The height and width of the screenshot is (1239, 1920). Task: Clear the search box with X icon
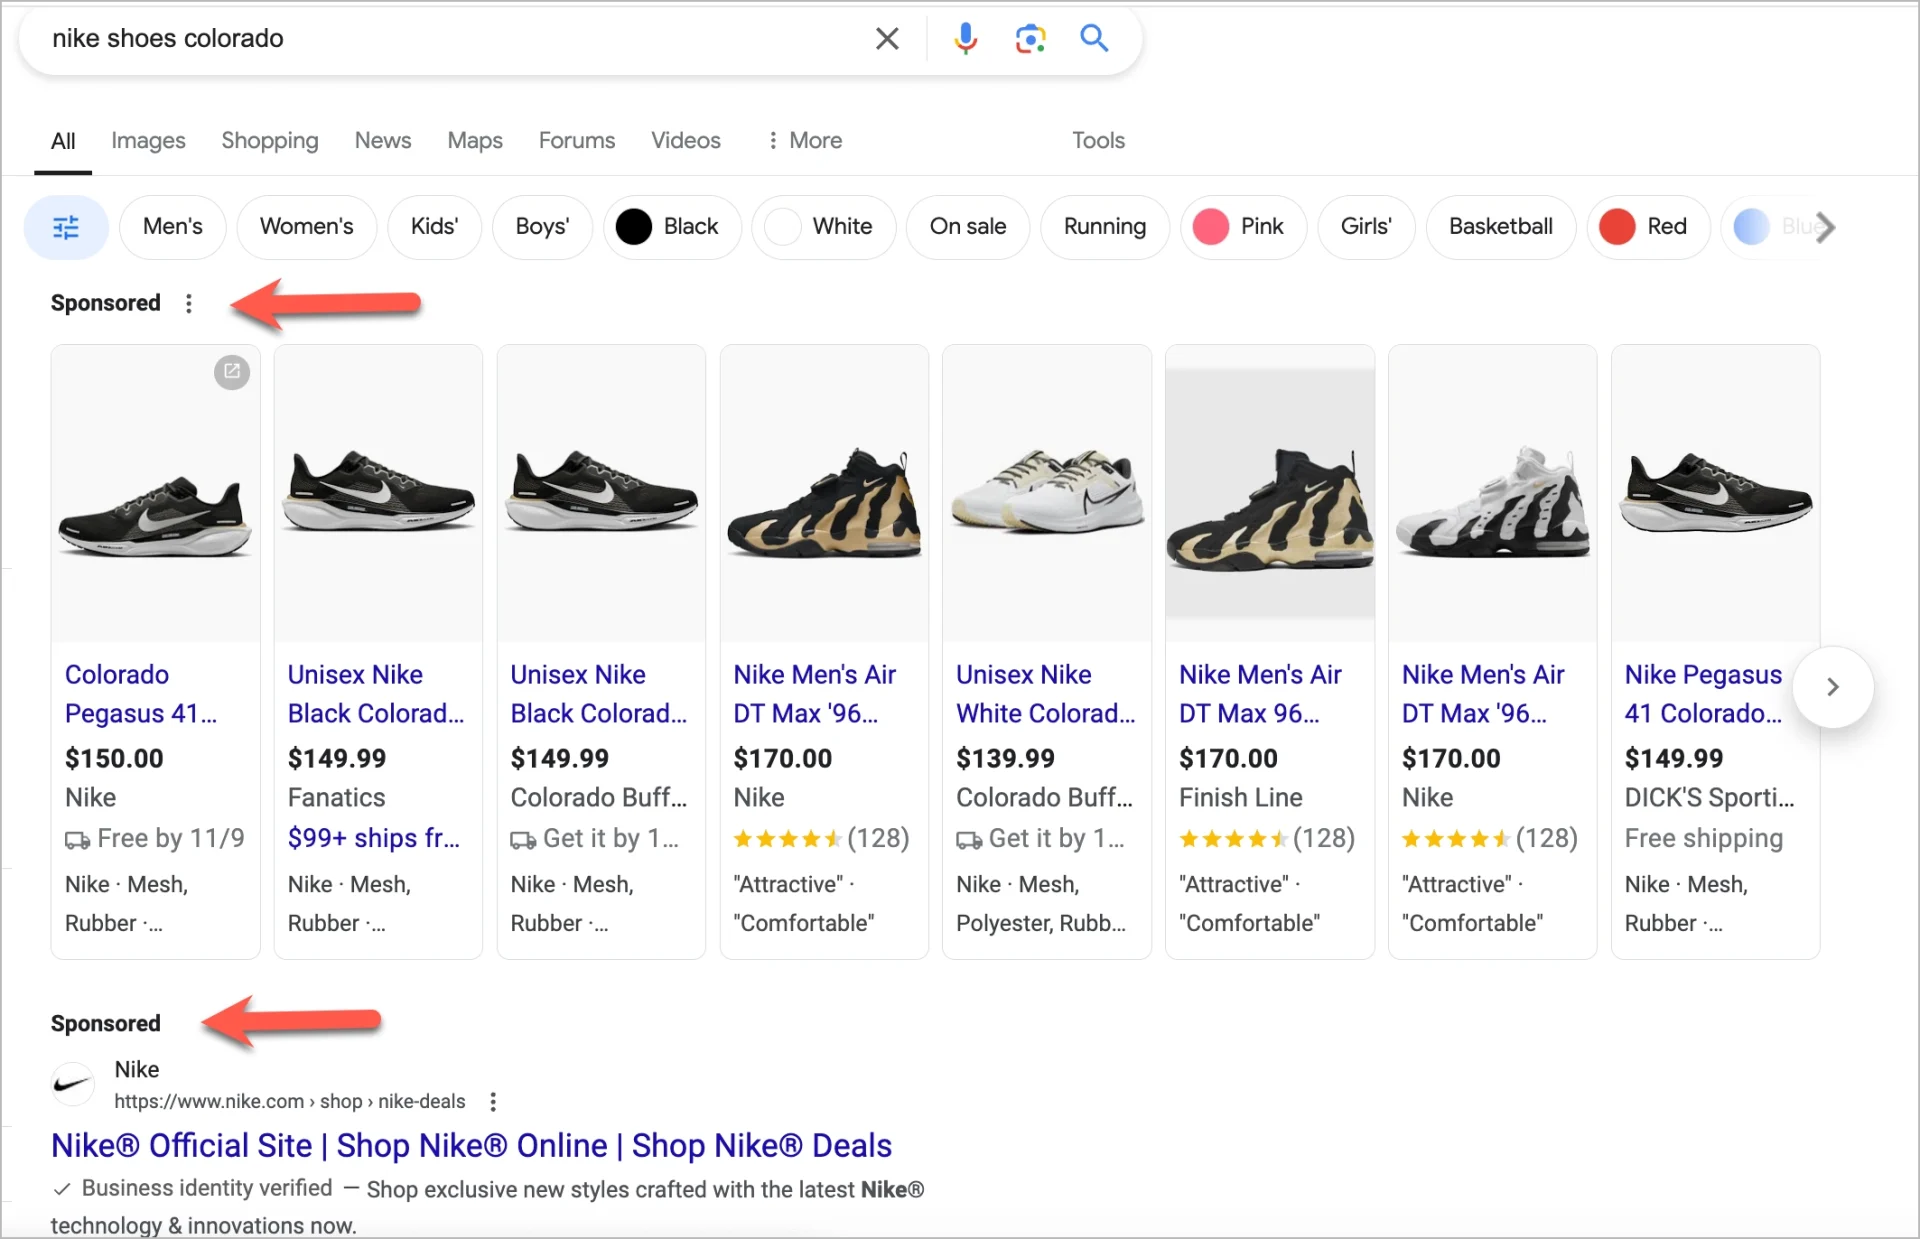point(887,39)
